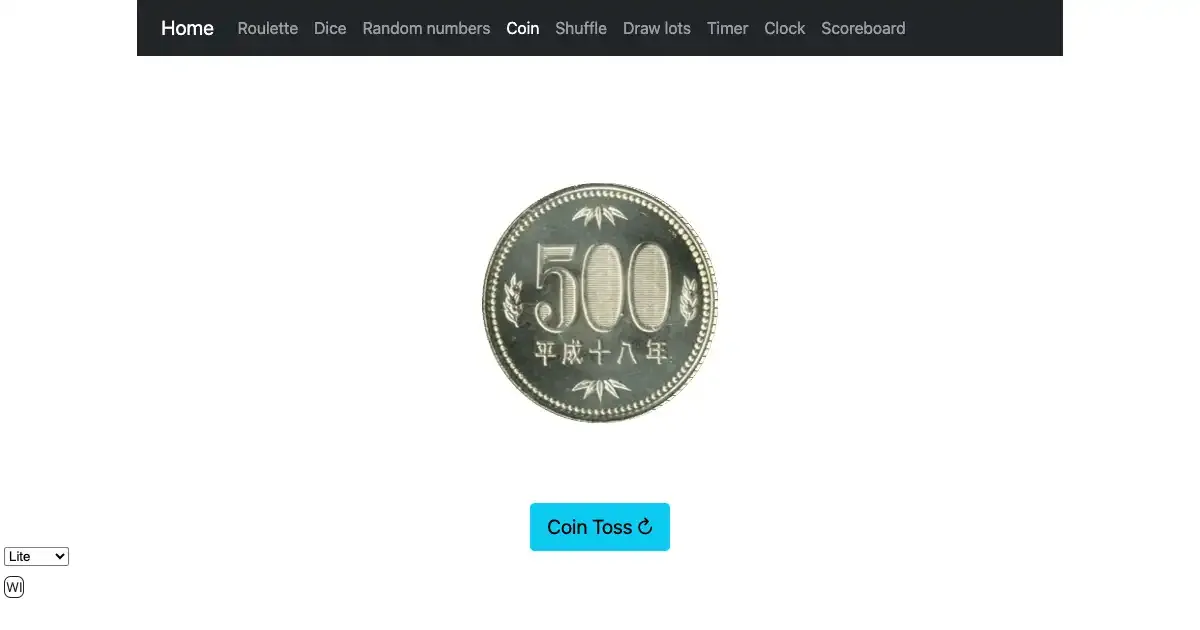Click the rounded WI badge icon
This screenshot has height=630, width=1200.
14,587
